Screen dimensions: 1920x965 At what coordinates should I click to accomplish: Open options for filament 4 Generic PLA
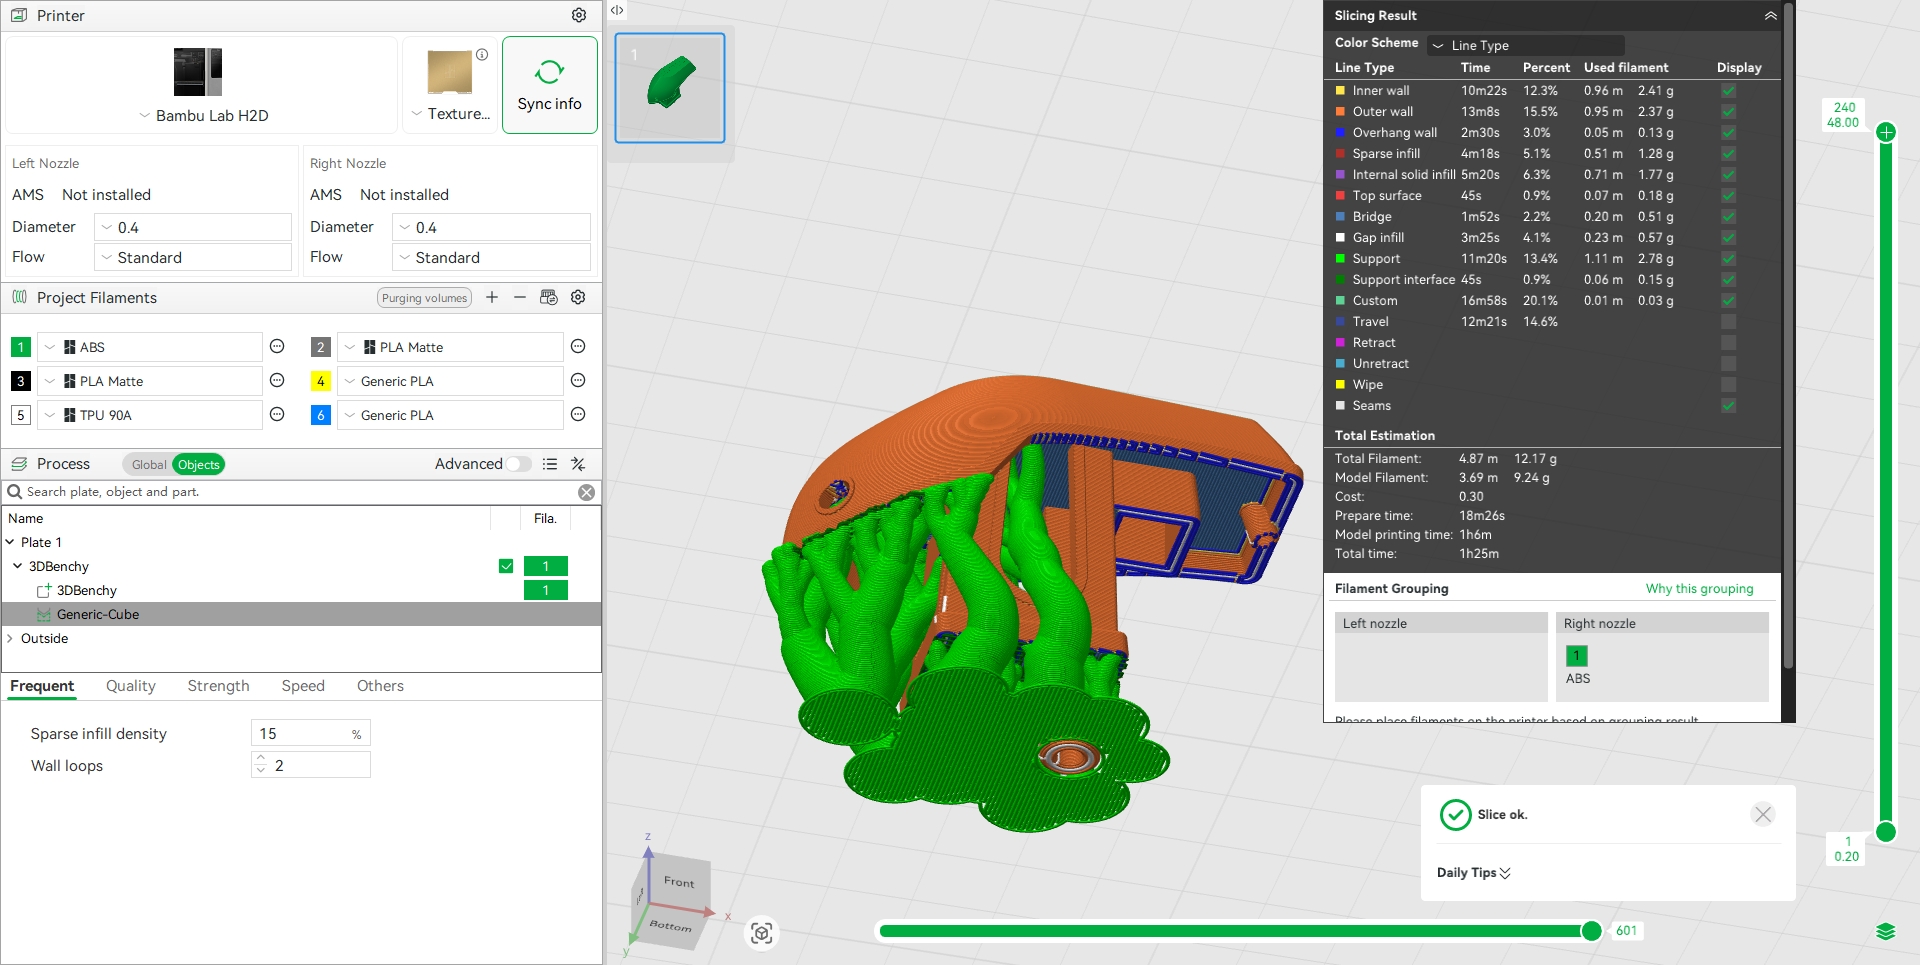coord(578,381)
